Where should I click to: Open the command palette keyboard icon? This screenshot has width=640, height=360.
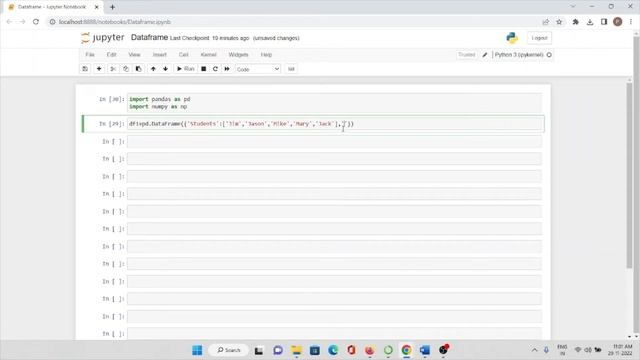(x=291, y=69)
